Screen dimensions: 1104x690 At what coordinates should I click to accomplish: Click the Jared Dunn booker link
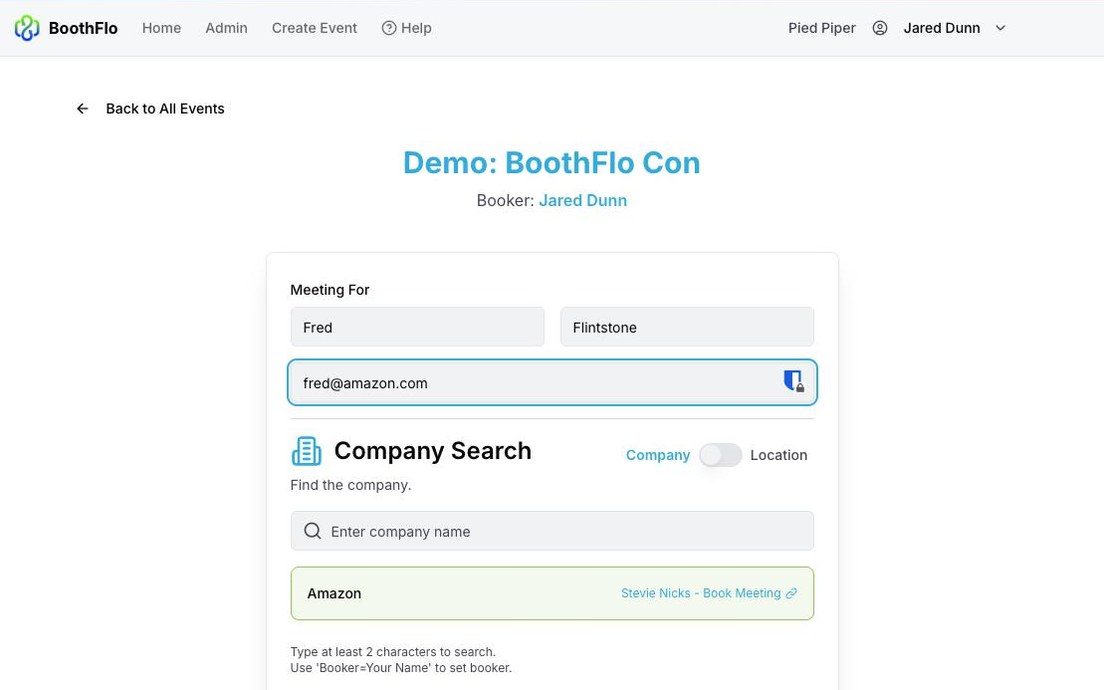point(582,201)
